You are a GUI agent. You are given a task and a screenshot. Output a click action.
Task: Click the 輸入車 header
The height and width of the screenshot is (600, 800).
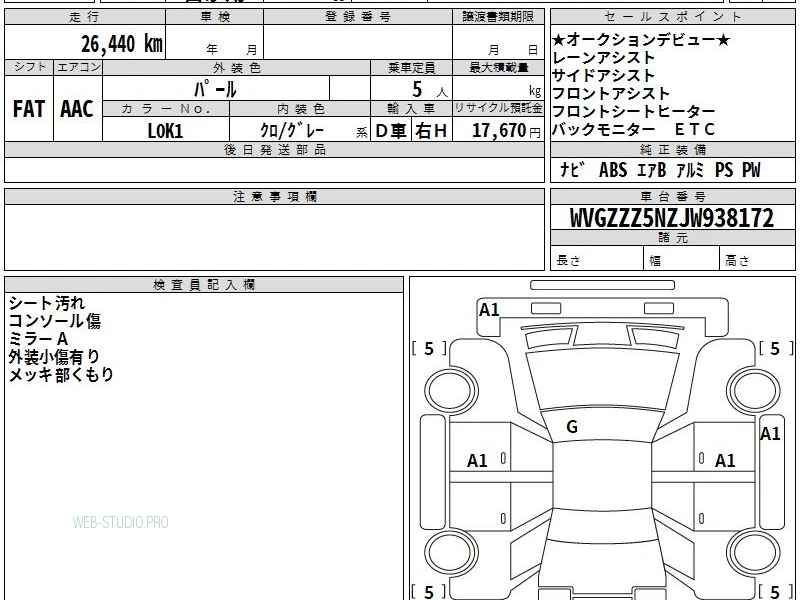point(411,109)
